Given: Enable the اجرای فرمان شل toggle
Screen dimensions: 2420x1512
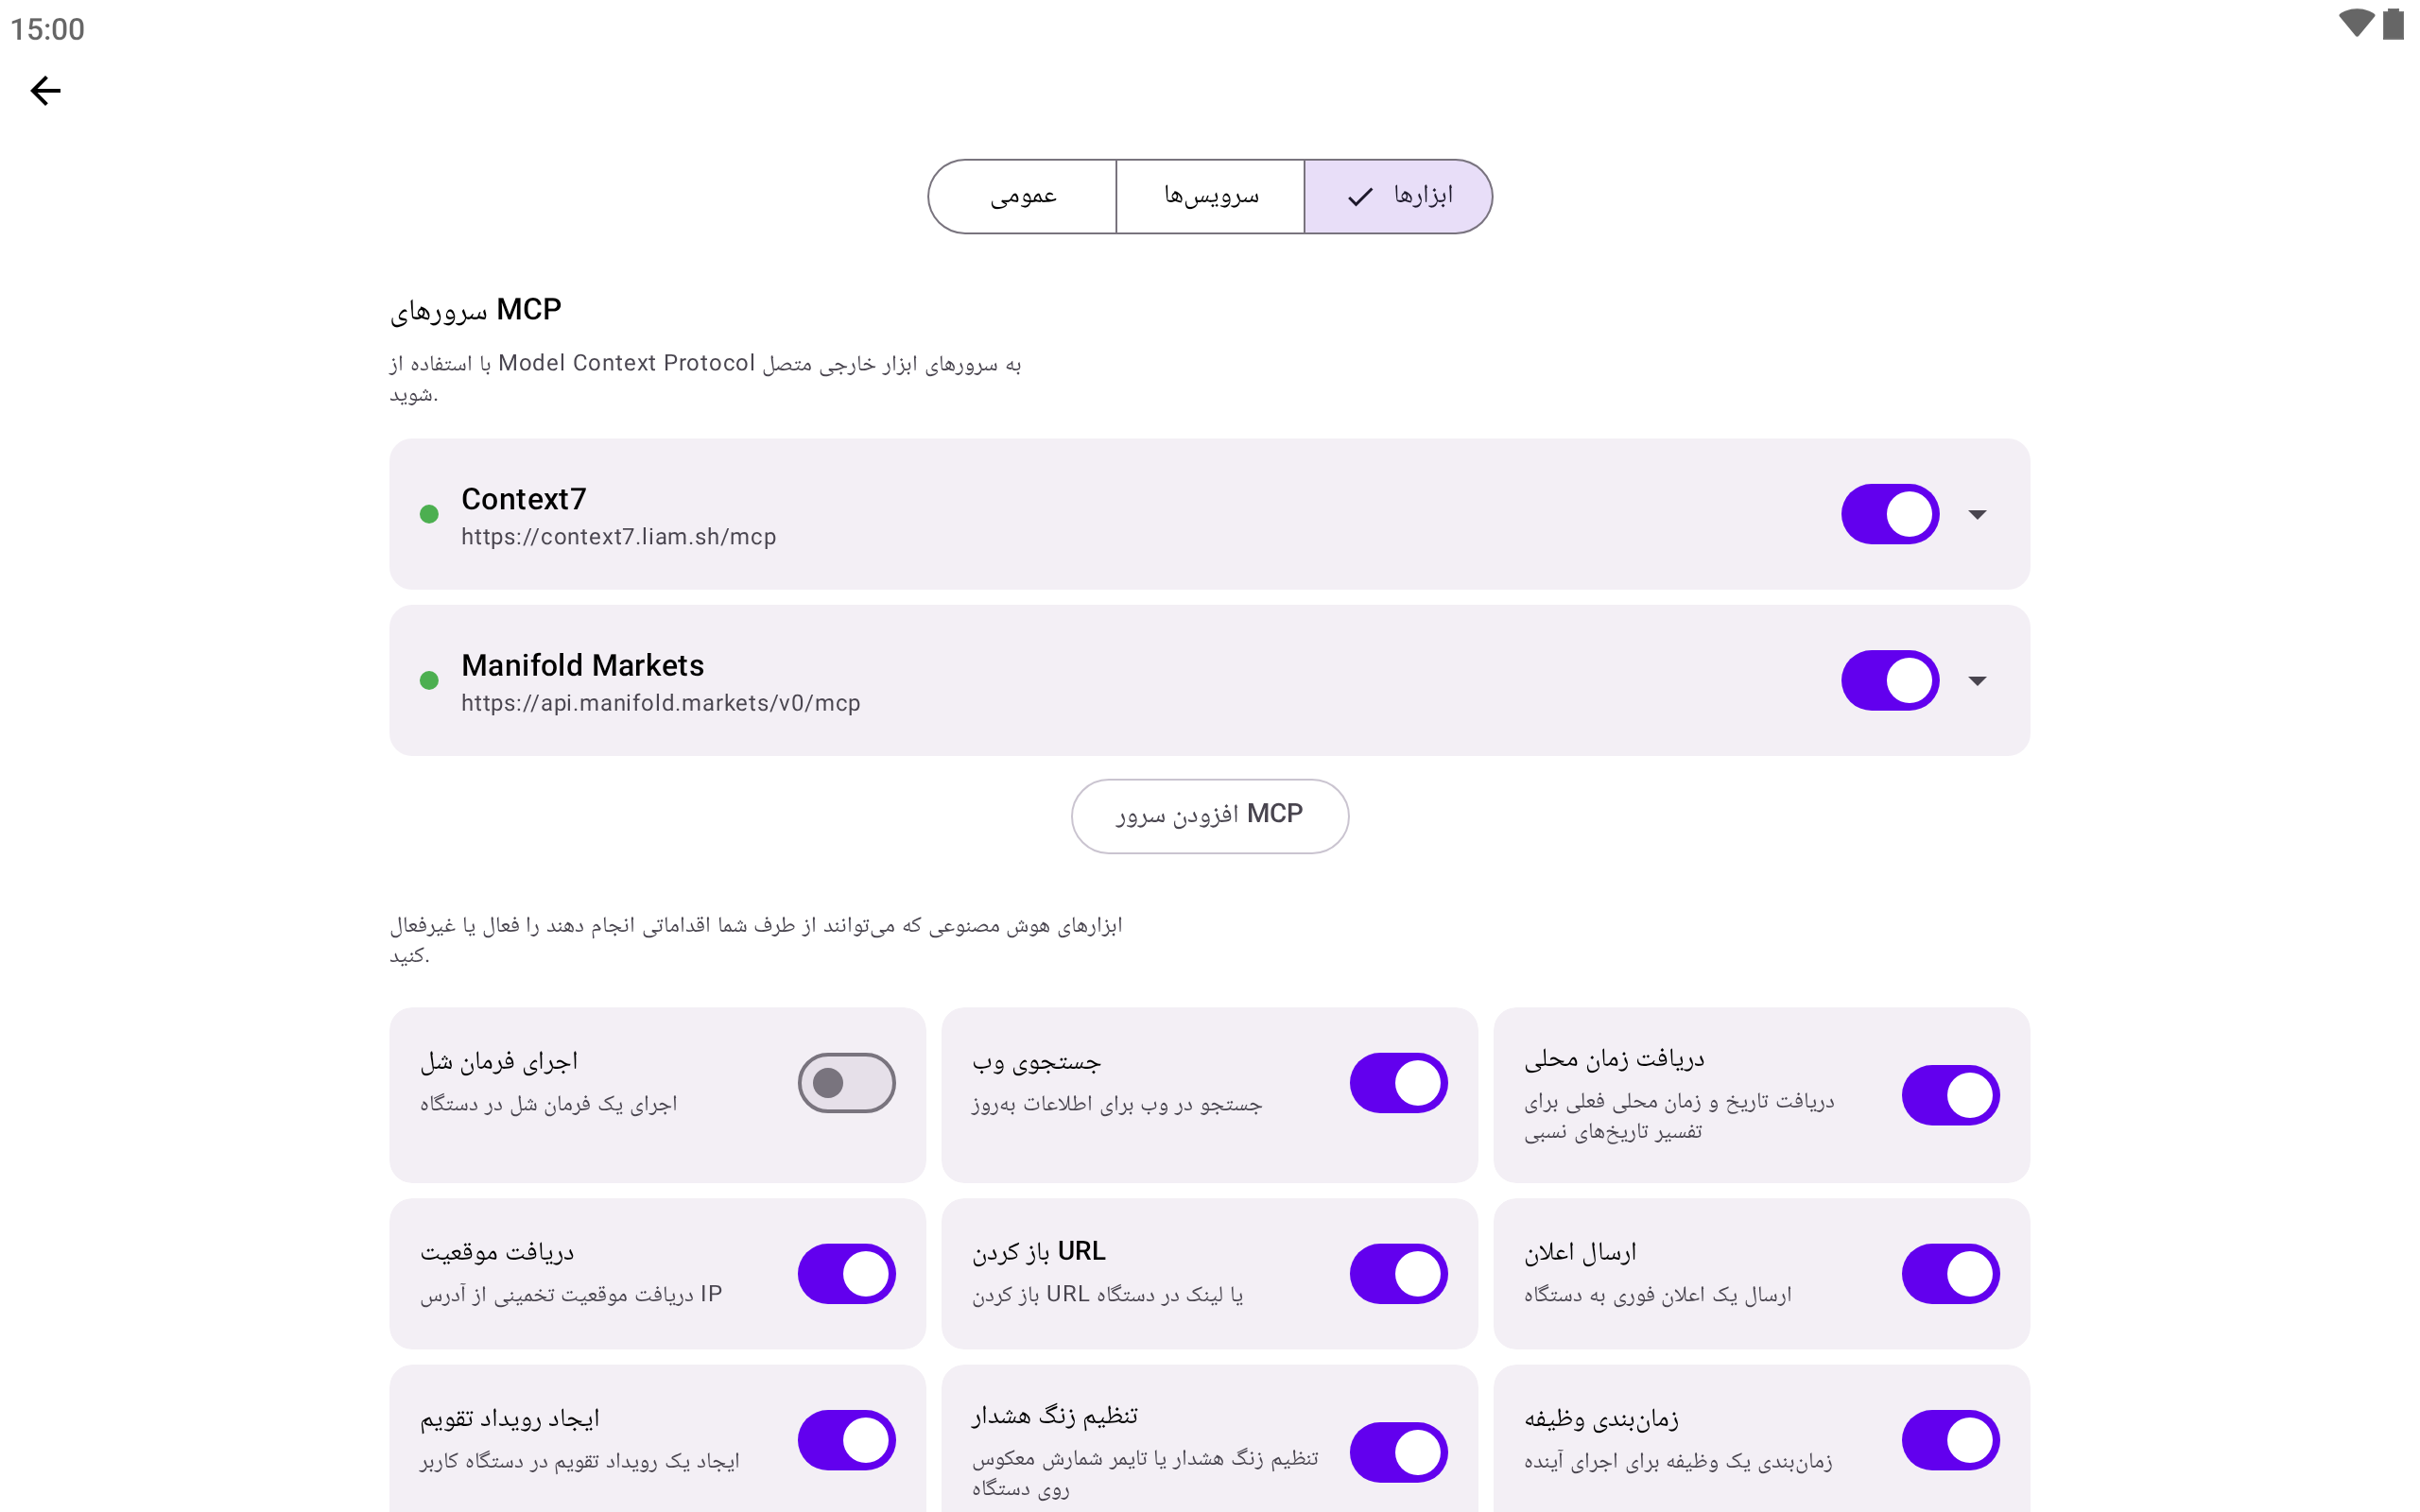Looking at the screenshot, I should pos(846,1082).
